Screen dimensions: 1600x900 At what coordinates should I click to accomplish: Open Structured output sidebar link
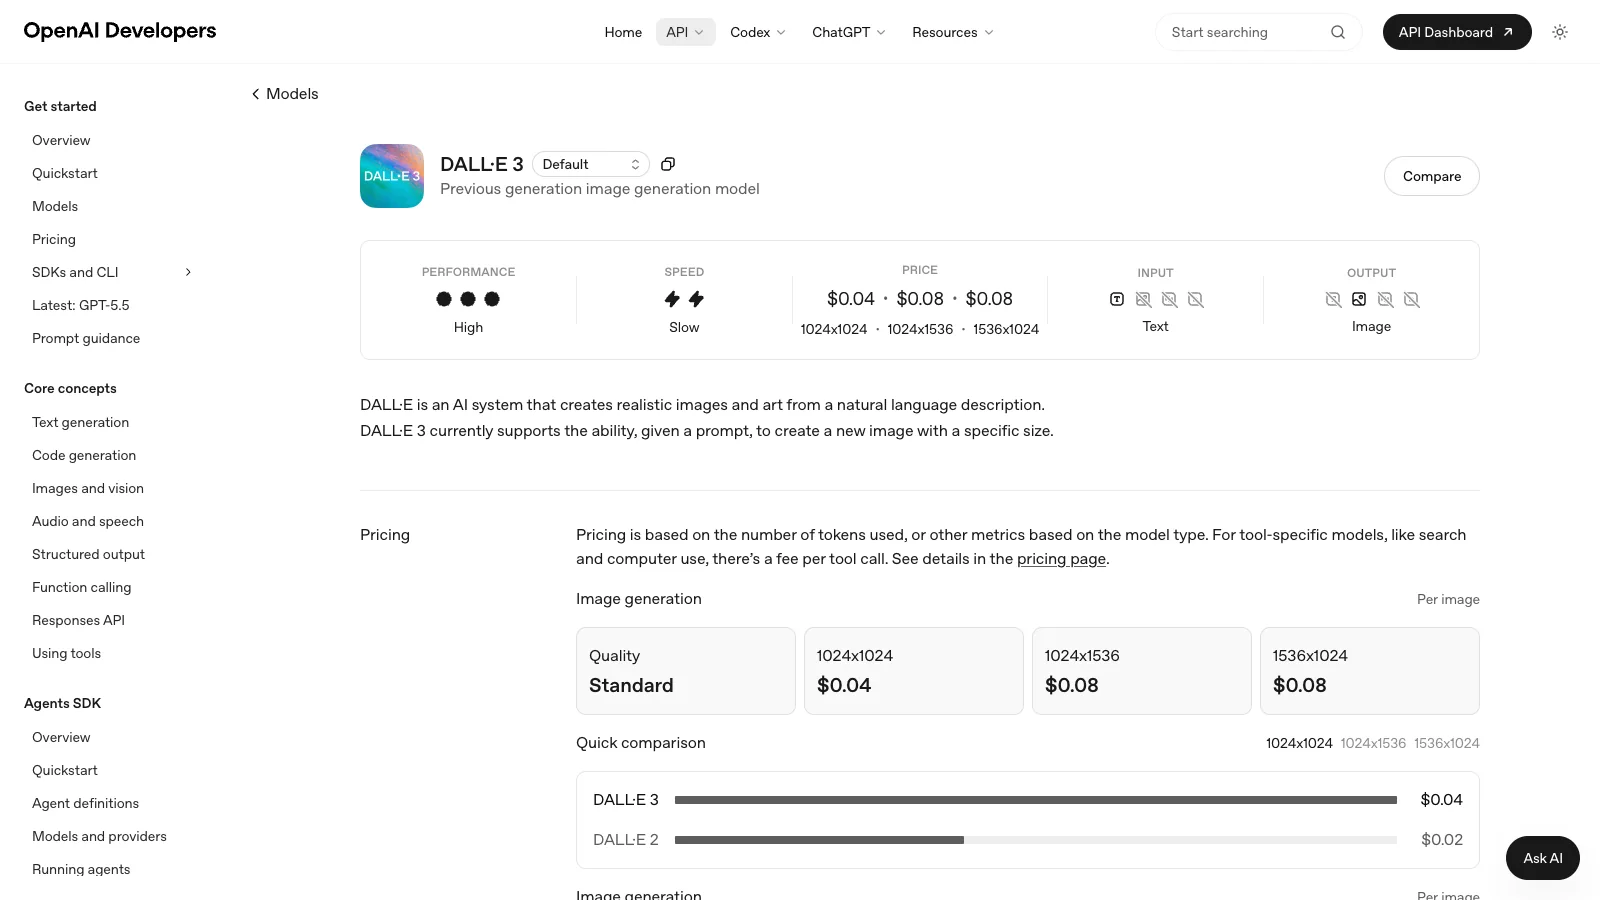(x=88, y=554)
